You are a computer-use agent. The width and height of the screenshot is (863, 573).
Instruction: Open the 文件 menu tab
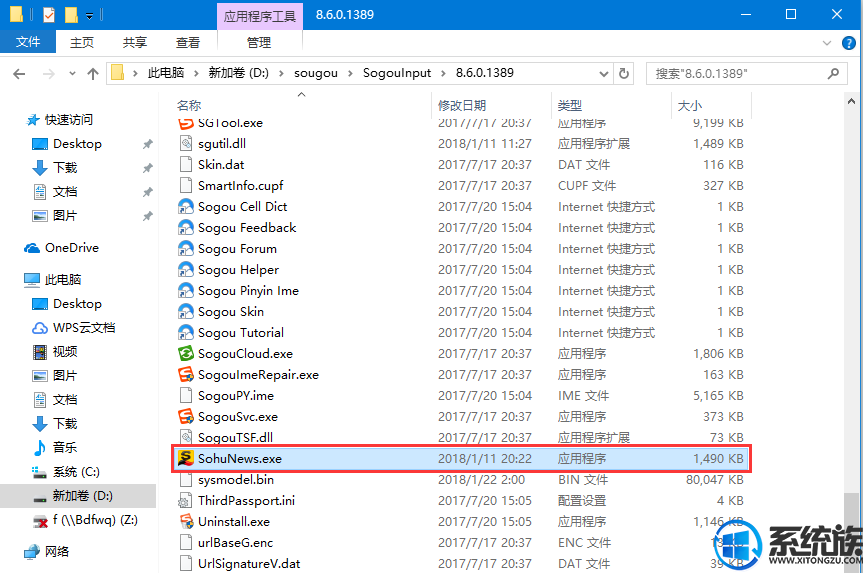tap(28, 42)
